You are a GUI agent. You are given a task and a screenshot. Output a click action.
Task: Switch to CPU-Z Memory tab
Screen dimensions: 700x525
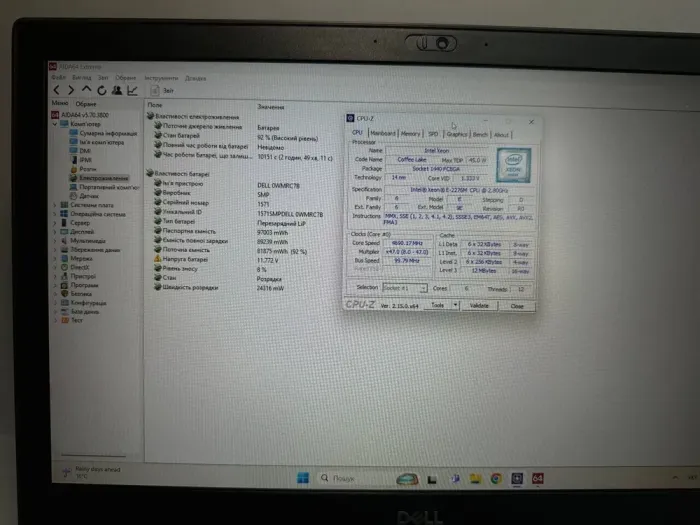pos(410,133)
